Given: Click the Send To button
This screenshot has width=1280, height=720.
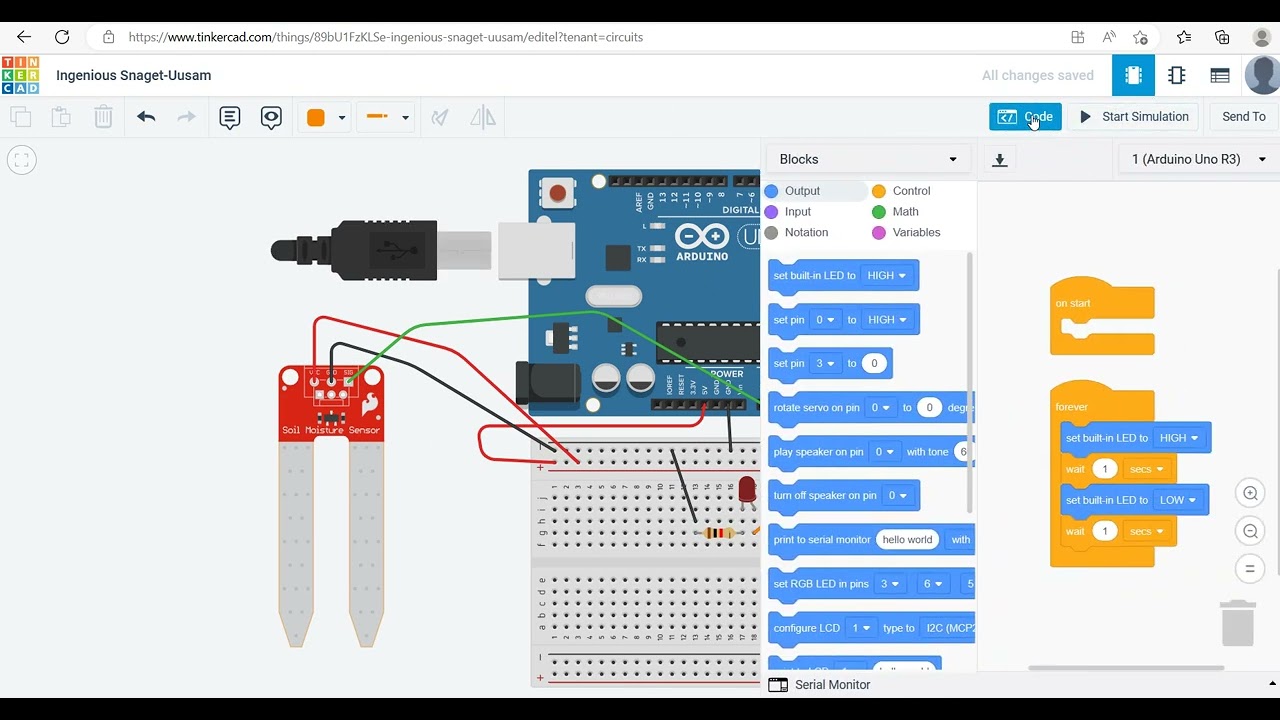Looking at the screenshot, I should [1244, 117].
